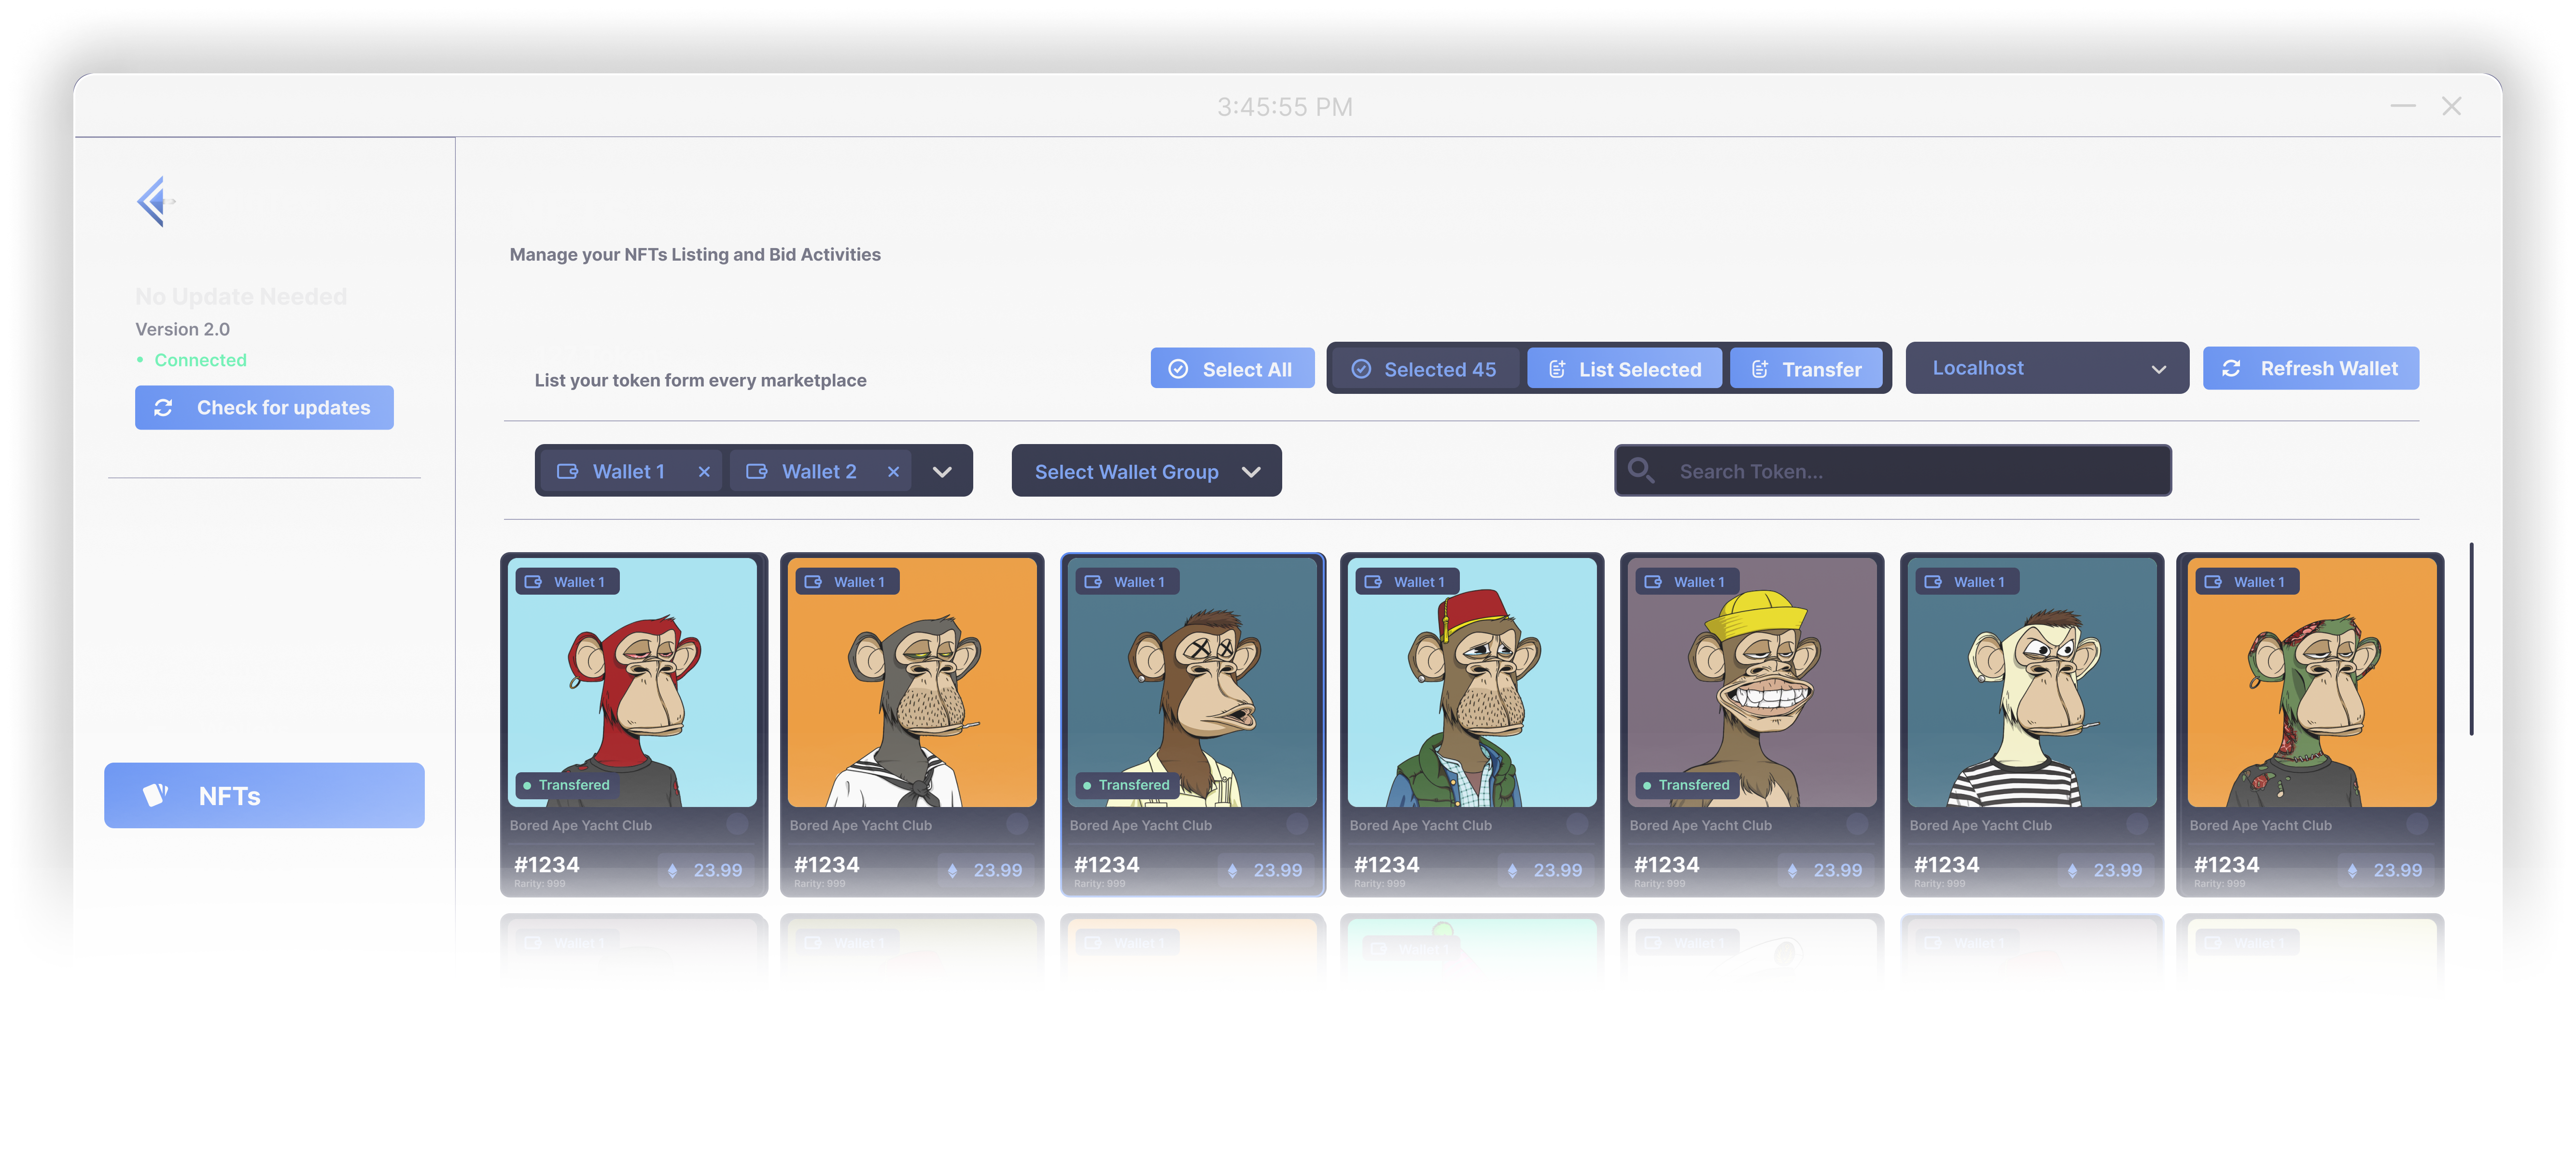Click the List Selected button
The height and width of the screenshot is (1156, 2576).
[x=1624, y=369]
